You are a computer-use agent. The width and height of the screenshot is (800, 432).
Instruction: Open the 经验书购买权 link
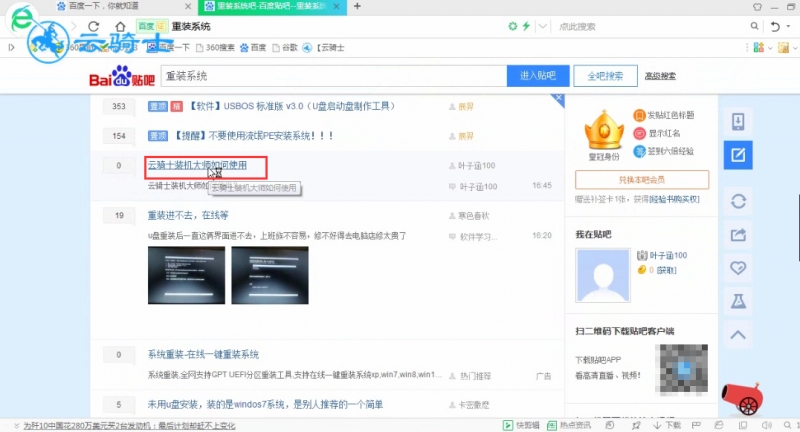[x=674, y=199]
